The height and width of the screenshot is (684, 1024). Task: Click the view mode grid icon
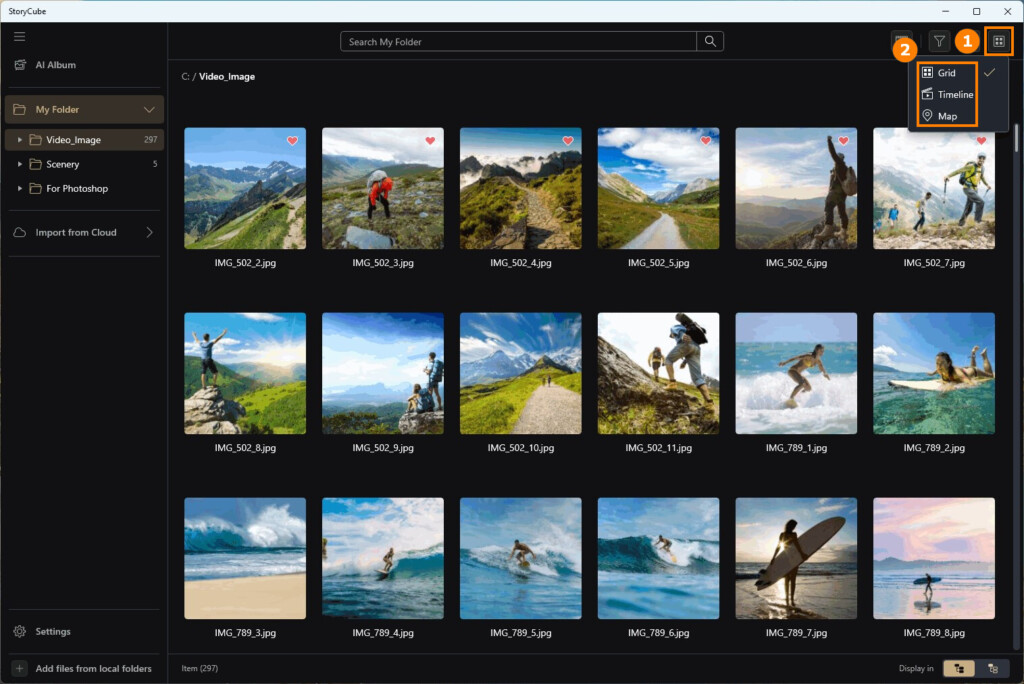point(999,42)
